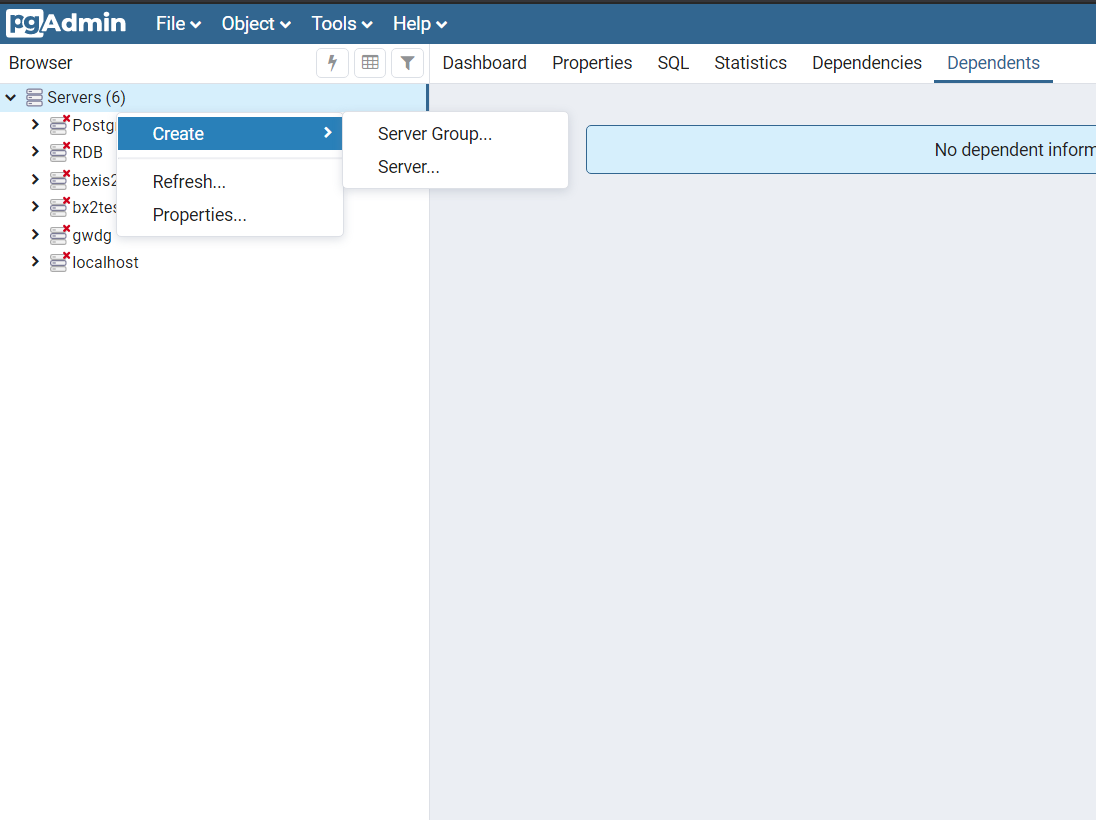1096x820 pixels.
Task: Click the gwdg server disconnected icon
Action: coord(60,235)
